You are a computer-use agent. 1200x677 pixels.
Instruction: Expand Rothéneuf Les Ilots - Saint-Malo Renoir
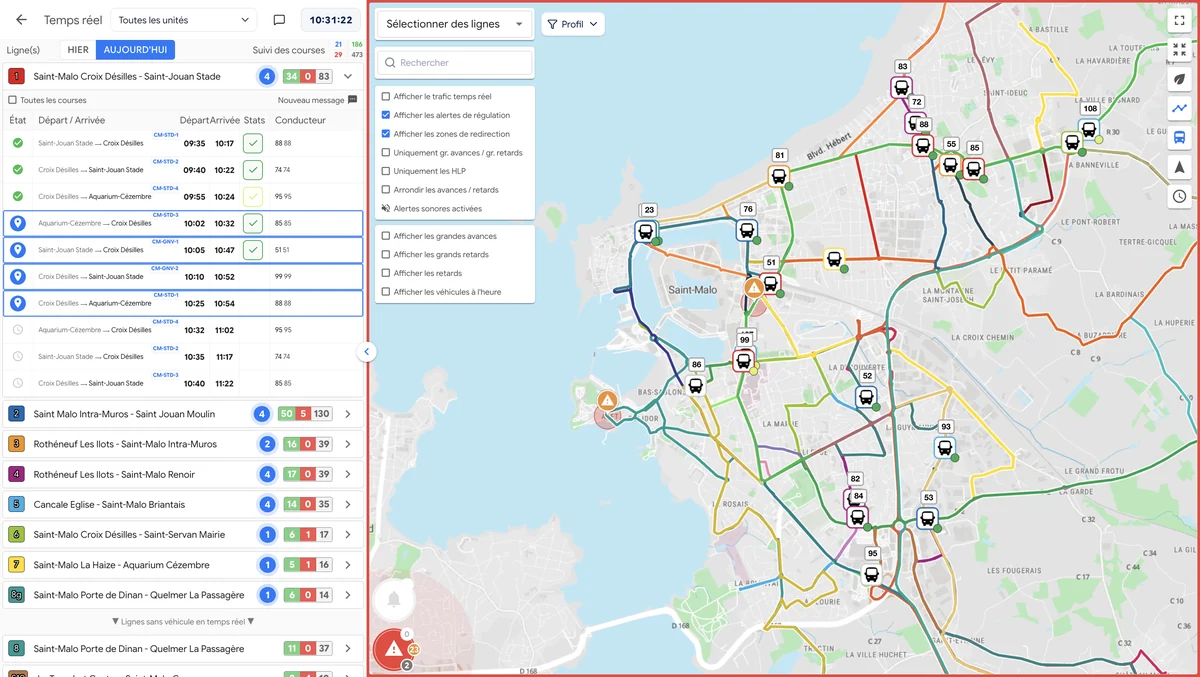[348, 474]
